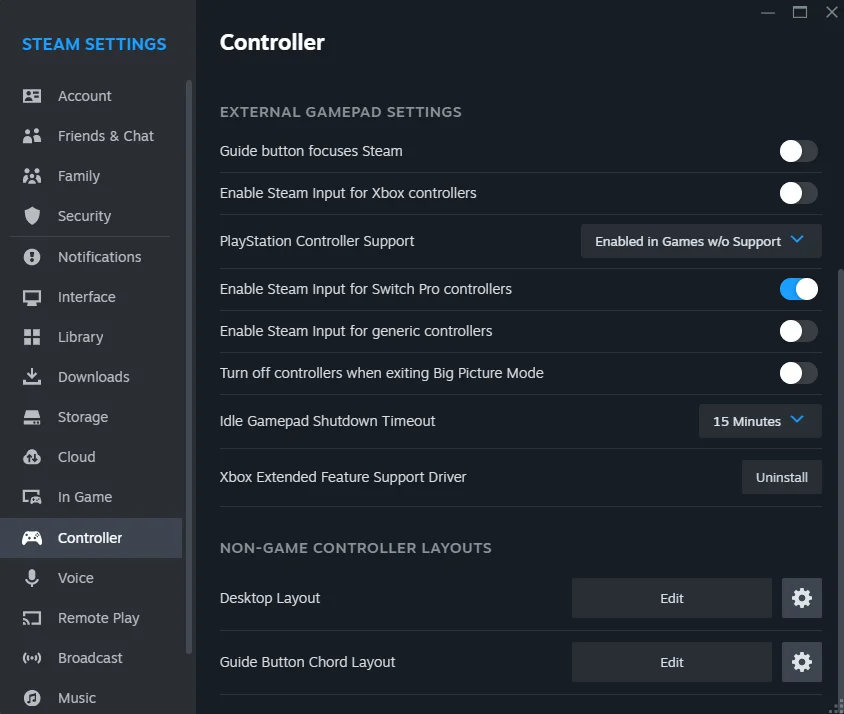Click the Cloud sync icon
The image size is (844, 714).
(32, 457)
